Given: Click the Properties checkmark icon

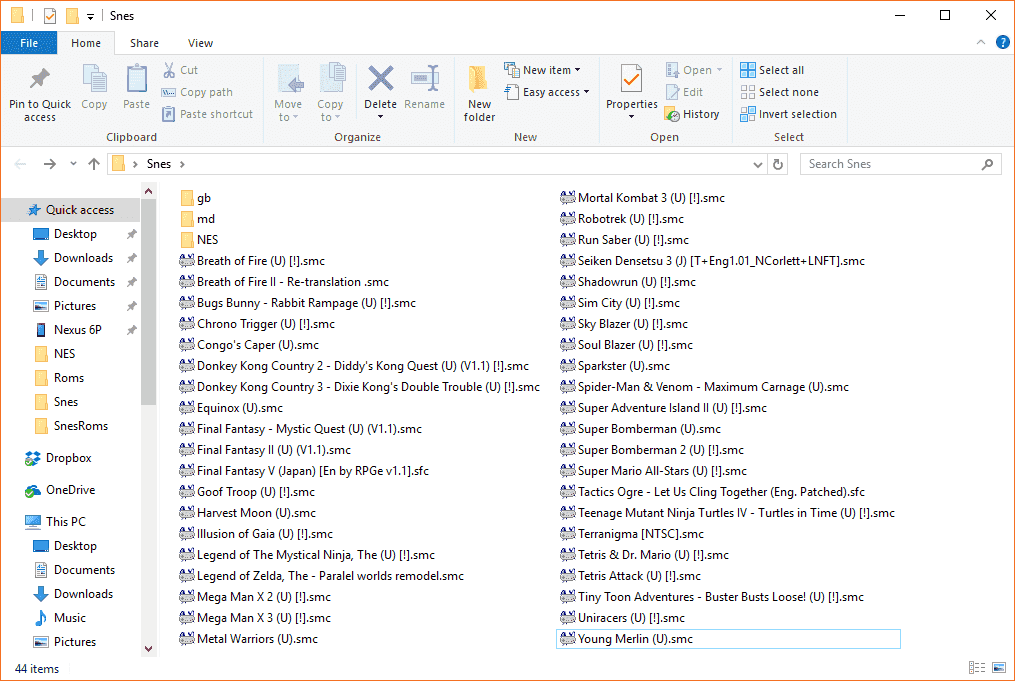Looking at the screenshot, I should 631,80.
